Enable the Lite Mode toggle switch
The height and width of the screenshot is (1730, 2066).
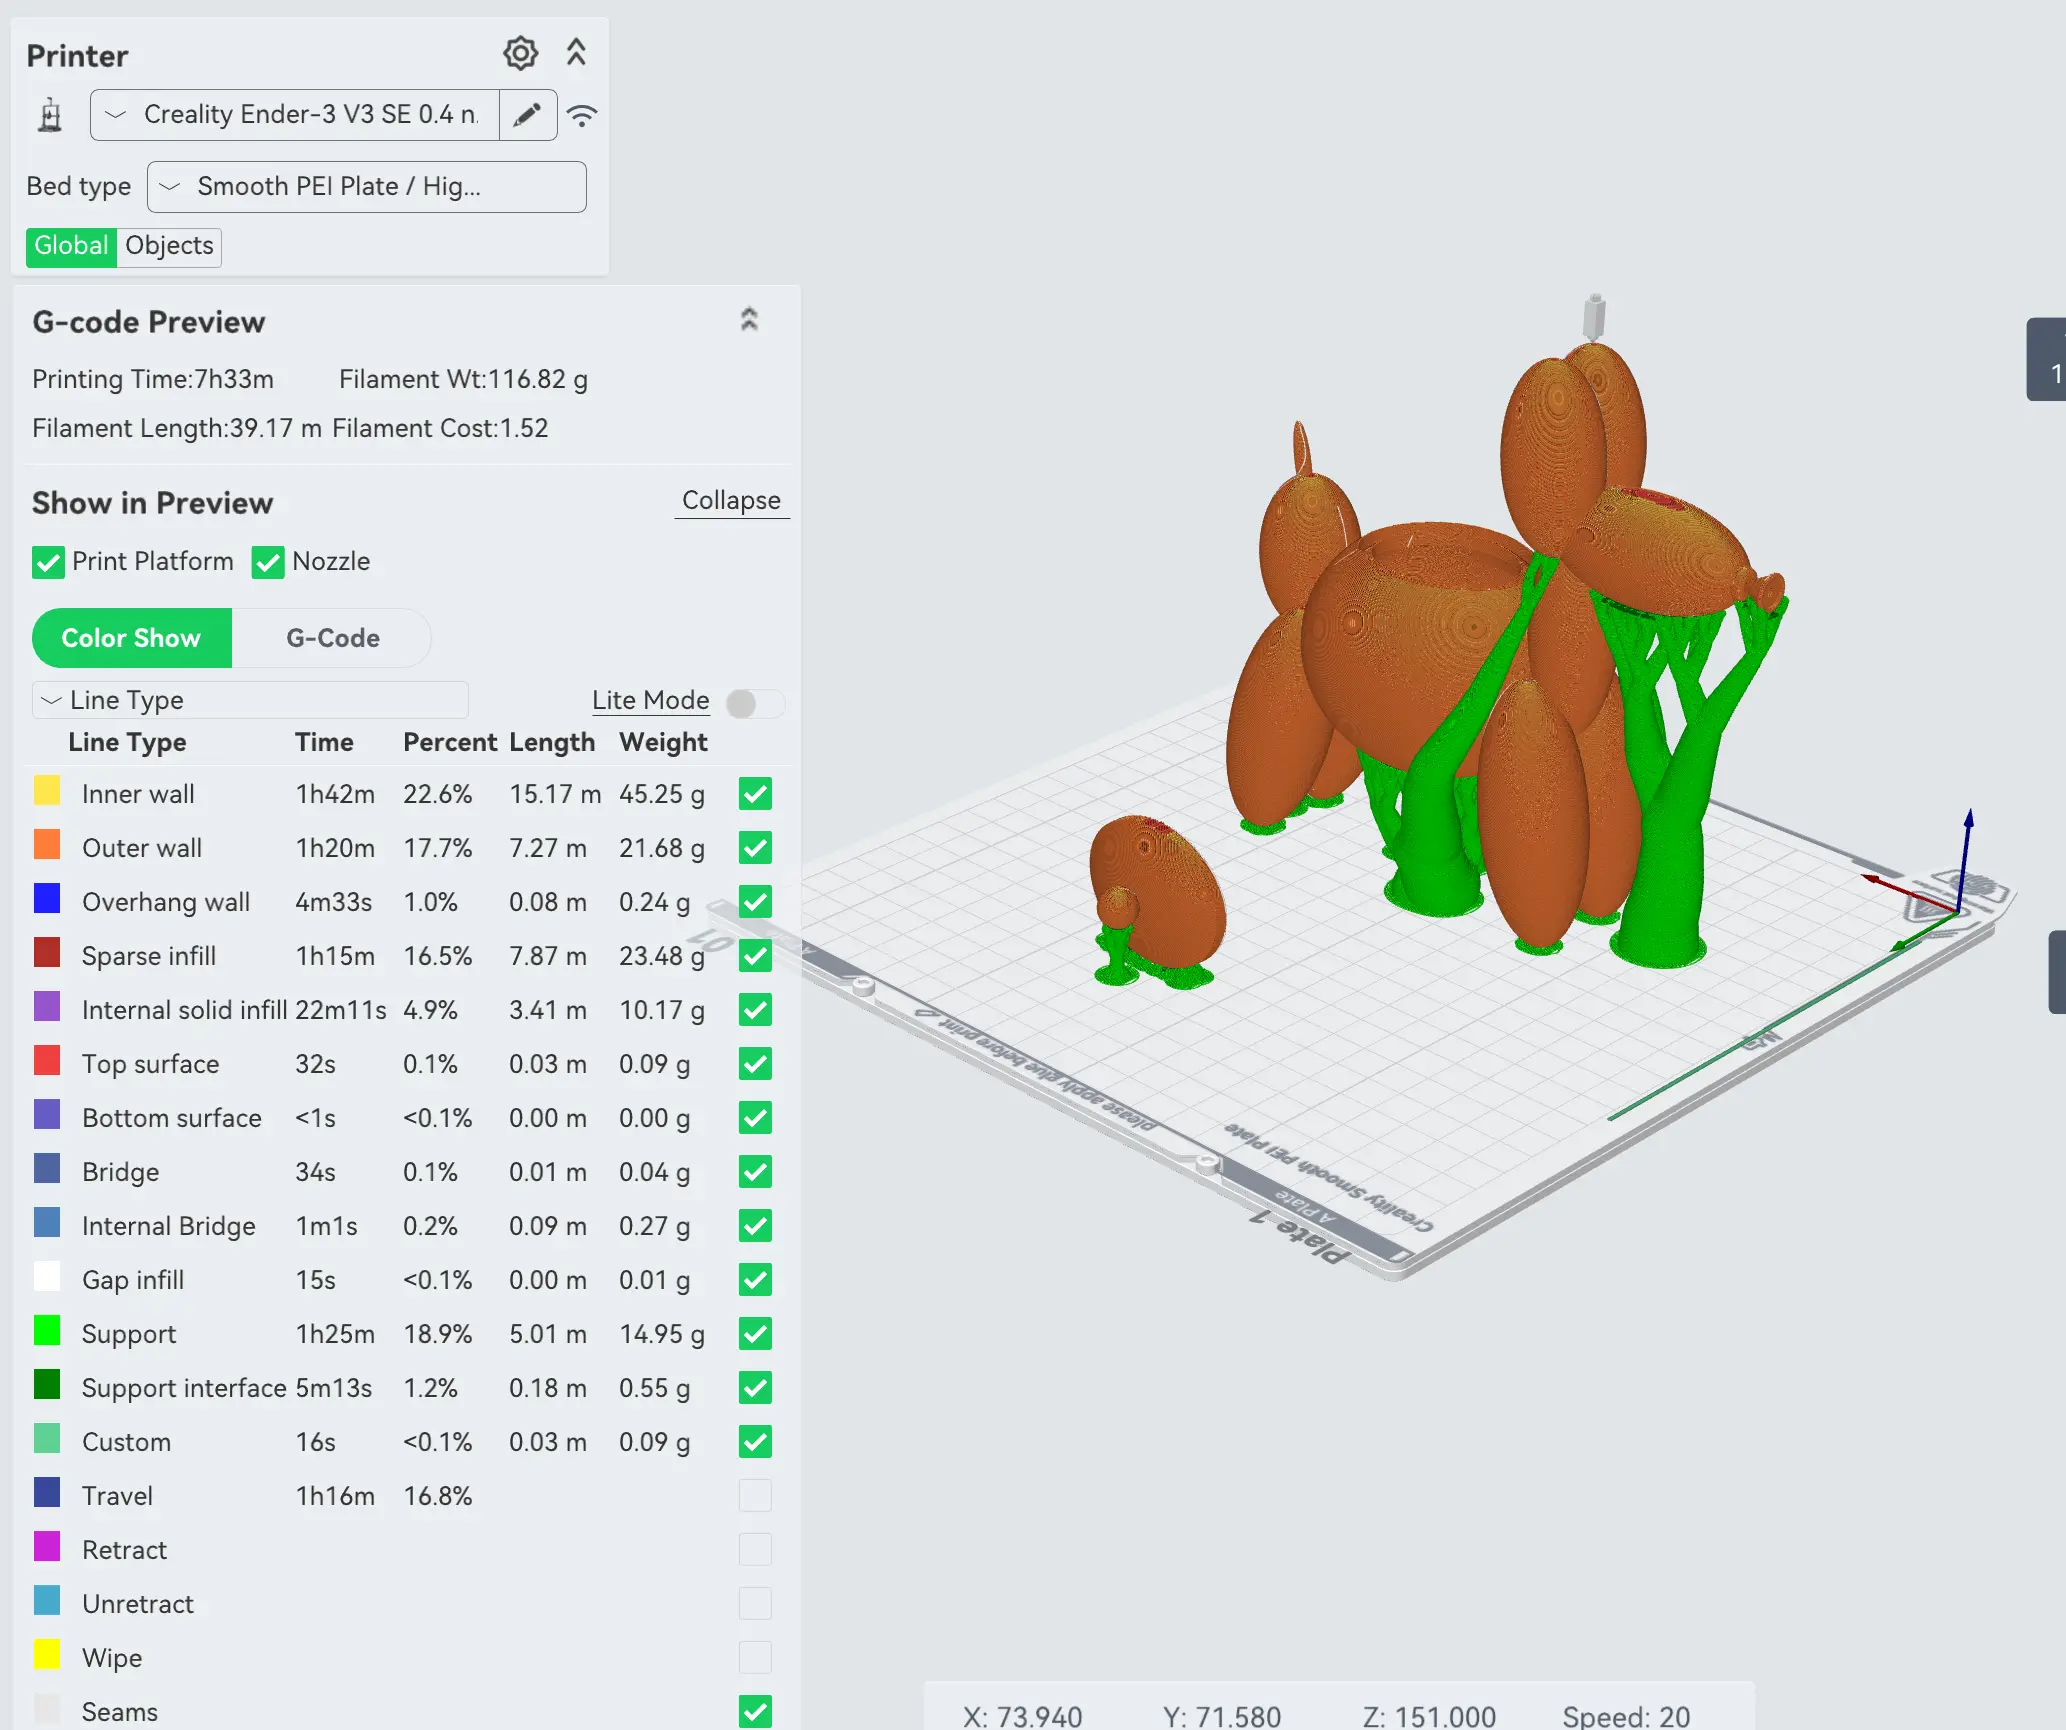click(755, 704)
